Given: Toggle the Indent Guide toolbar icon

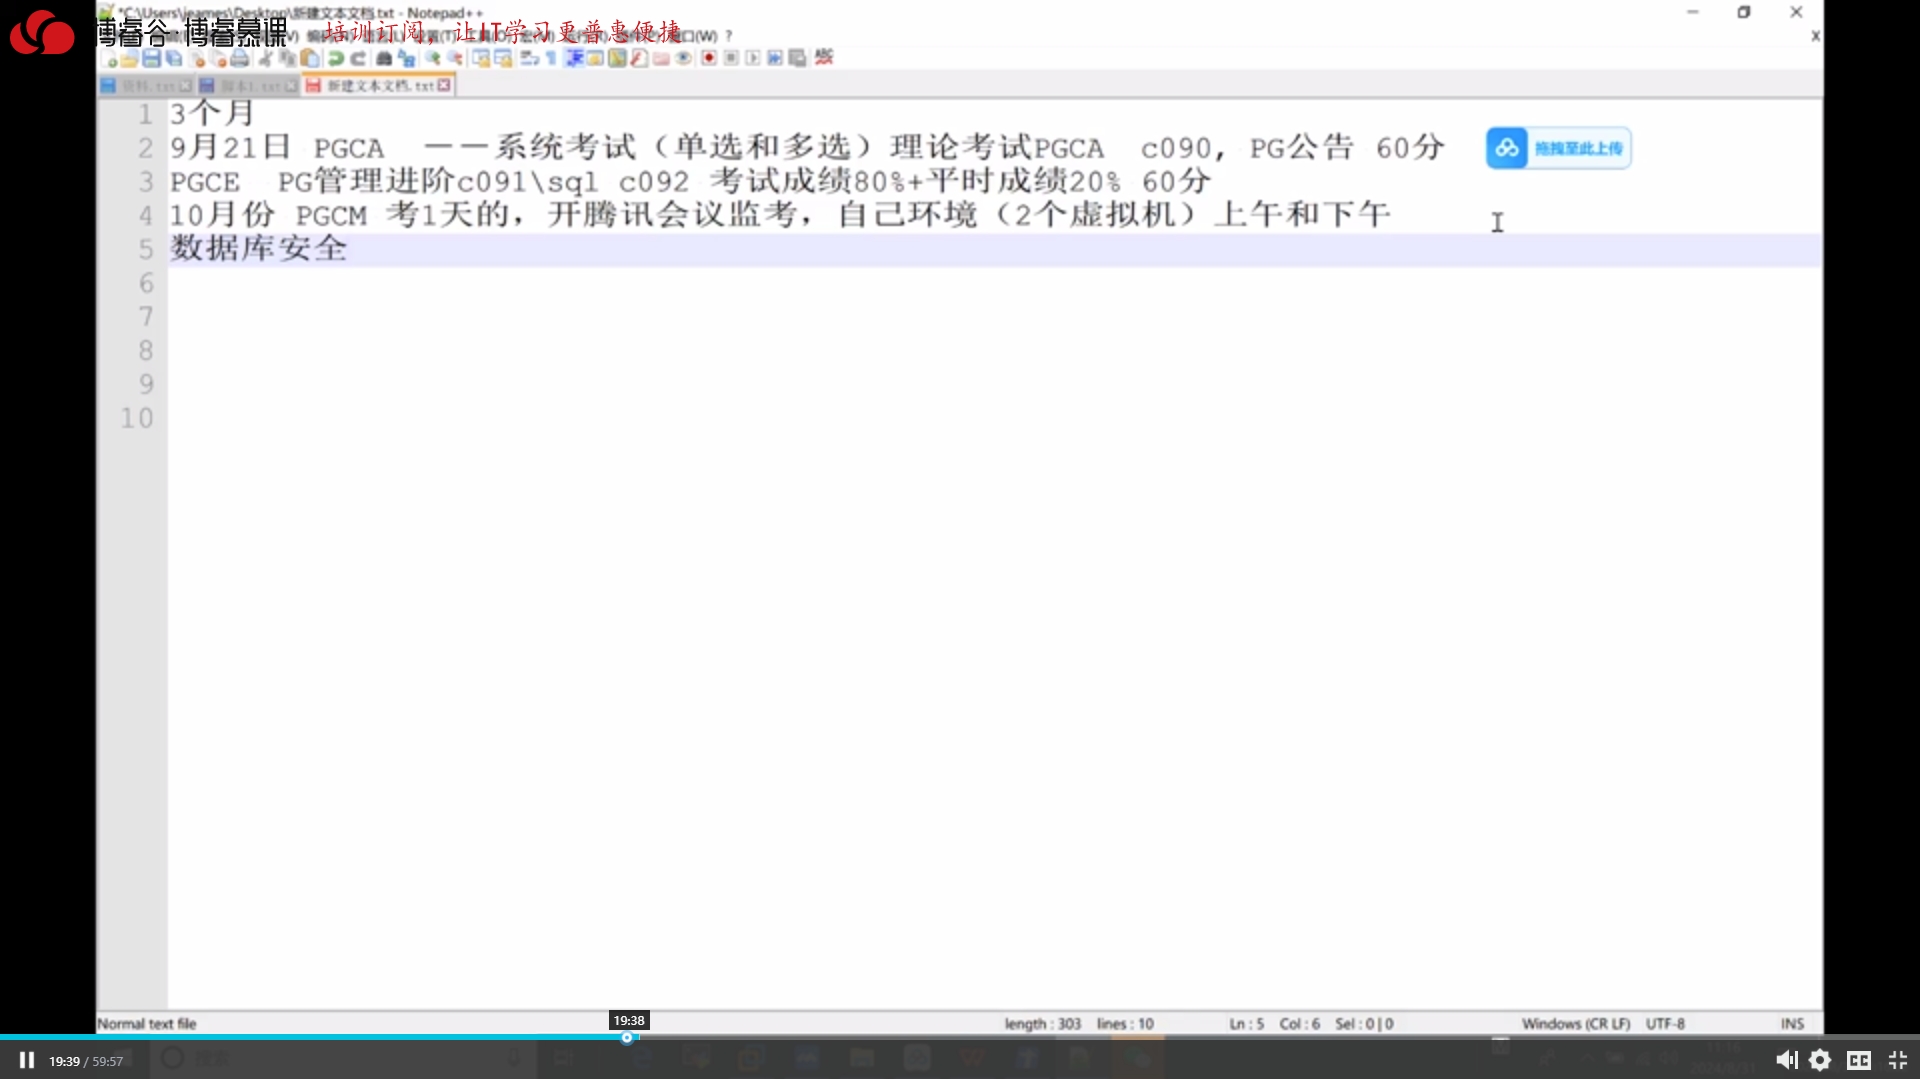Looking at the screenshot, I should pos(574,58).
